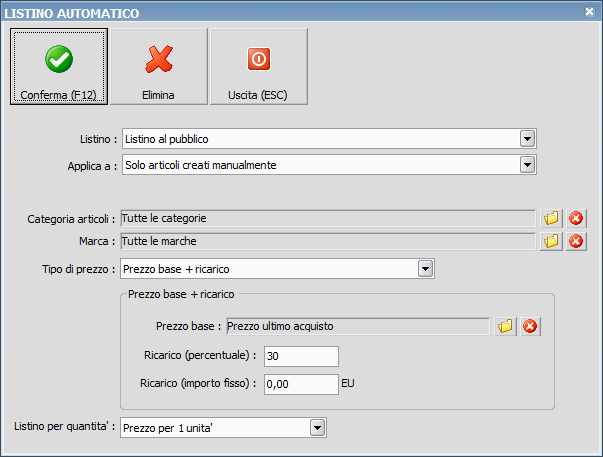
Task: Clear Prezzo base with red icon
Action: click(530, 327)
